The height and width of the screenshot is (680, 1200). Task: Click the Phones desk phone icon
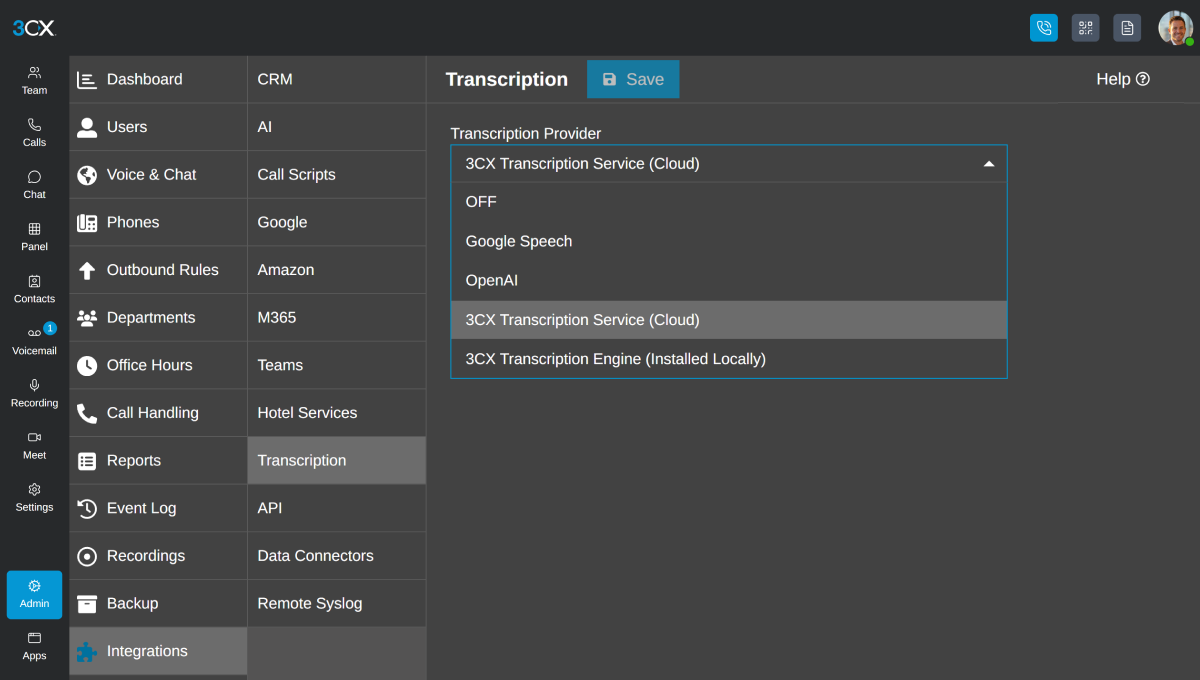[x=87, y=222]
